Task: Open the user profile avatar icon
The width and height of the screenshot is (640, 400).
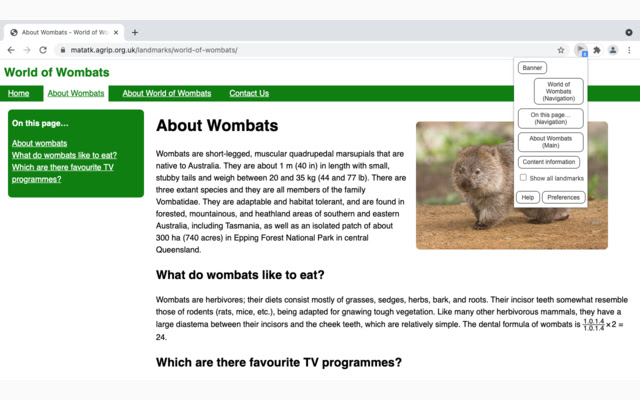Action: click(613, 50)
